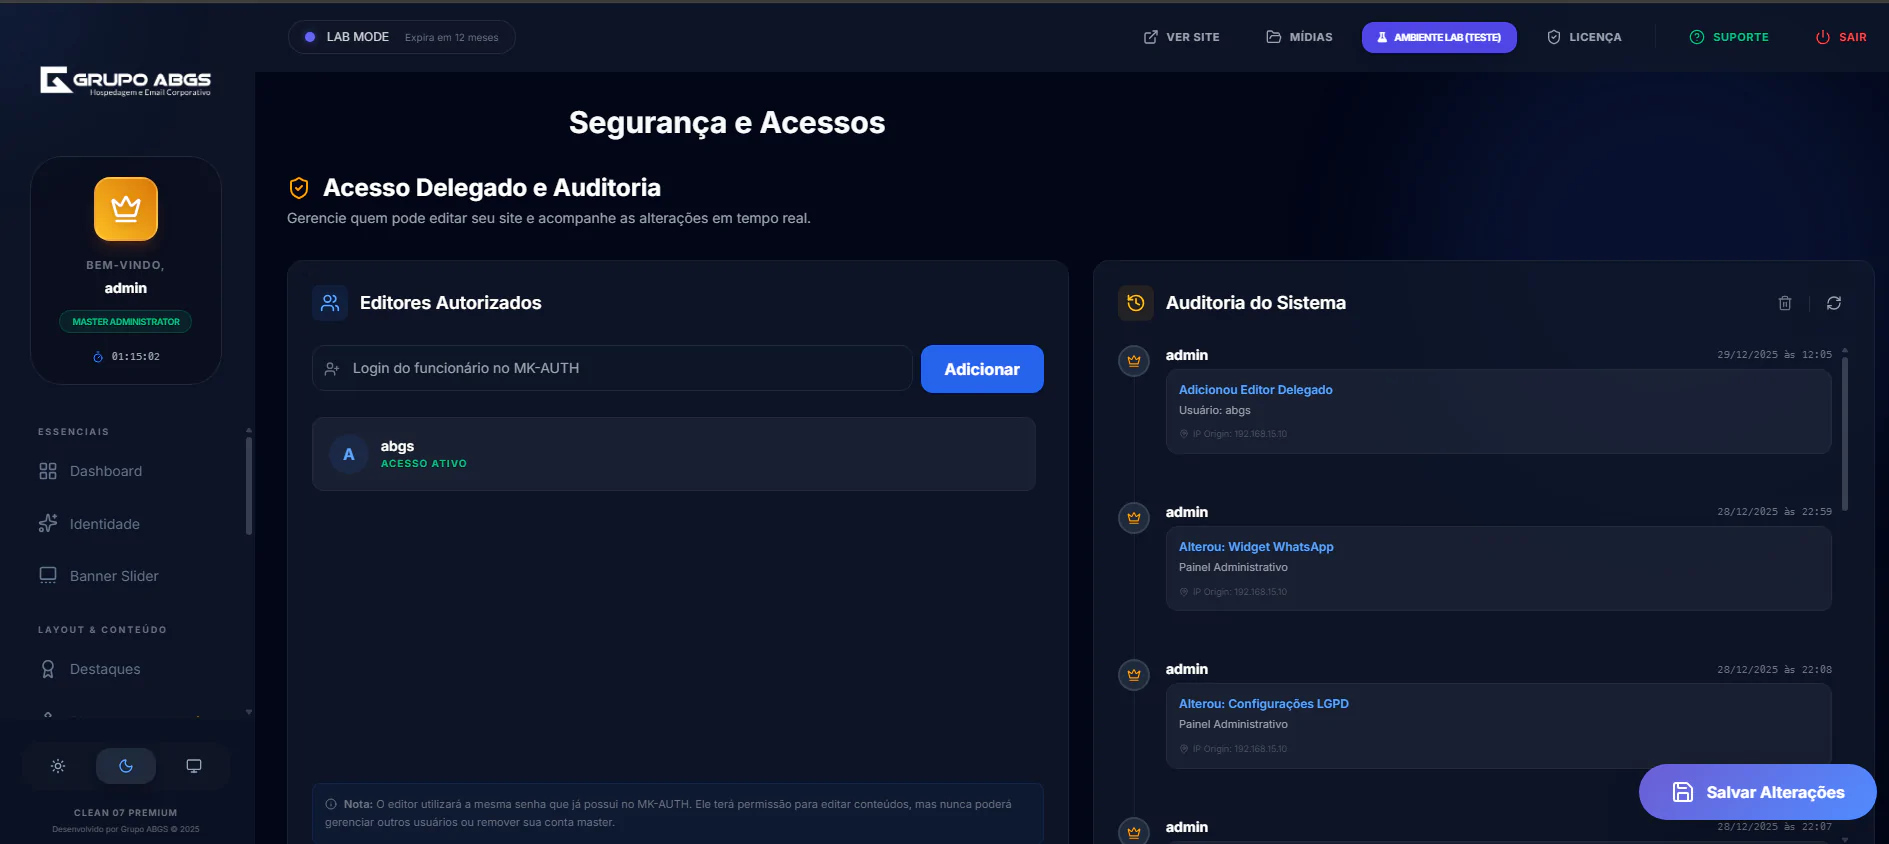Click the Editores Autorizados users icon
The width and height of the screenshot is (1889, 844).
tap(330, 303)
